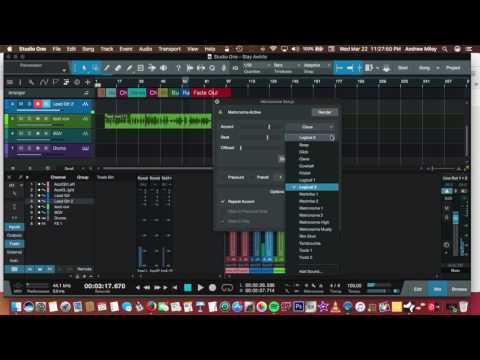Open the Song dropdown arrow at top right
Screen dimensions: 480x360
click(x=438, y=68)
